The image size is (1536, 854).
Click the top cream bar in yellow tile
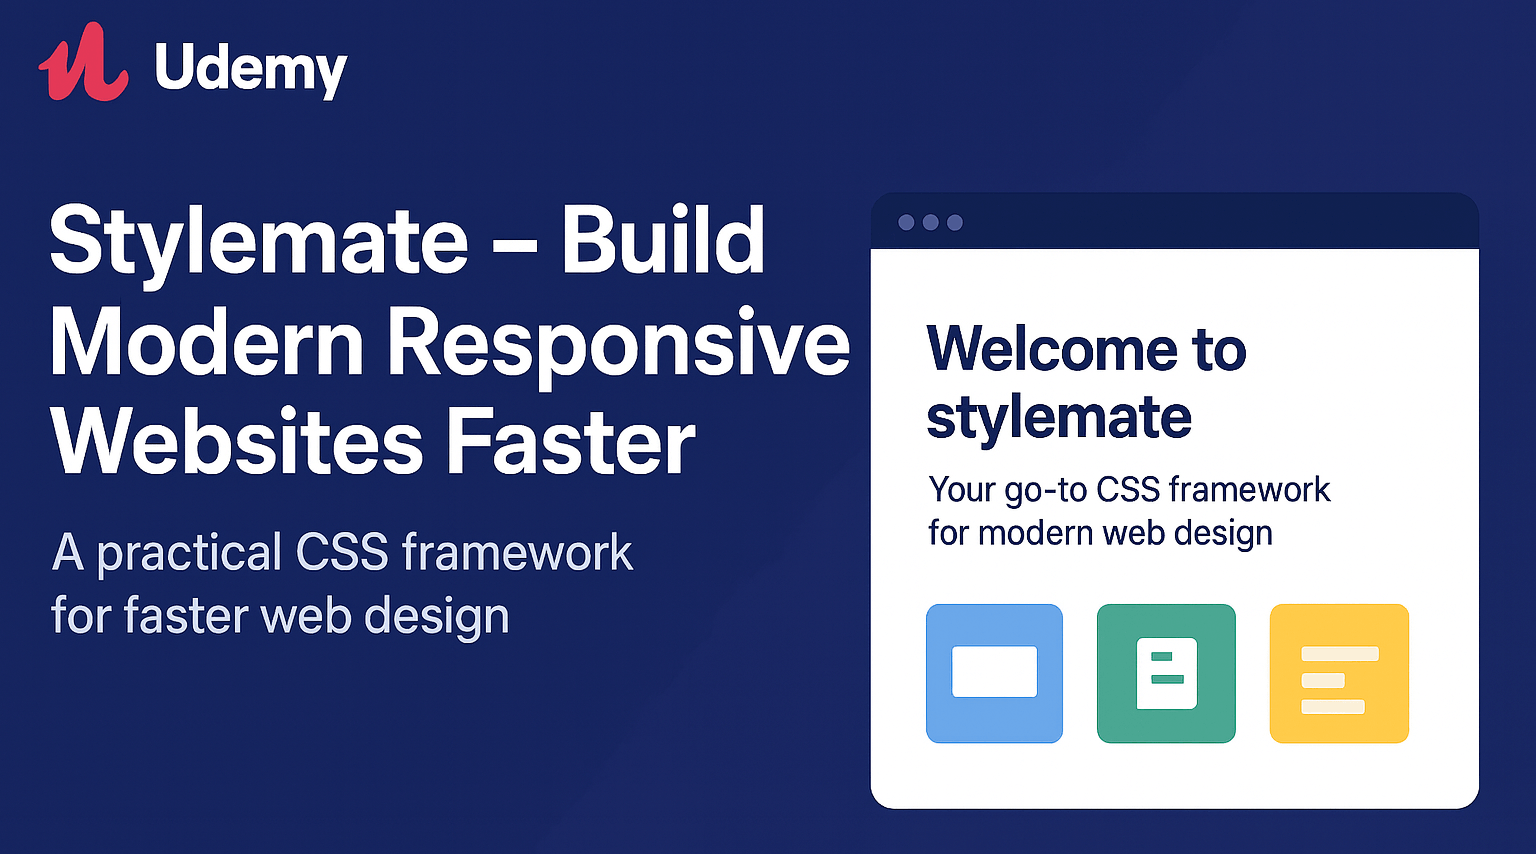click(x=1339, y=654)
